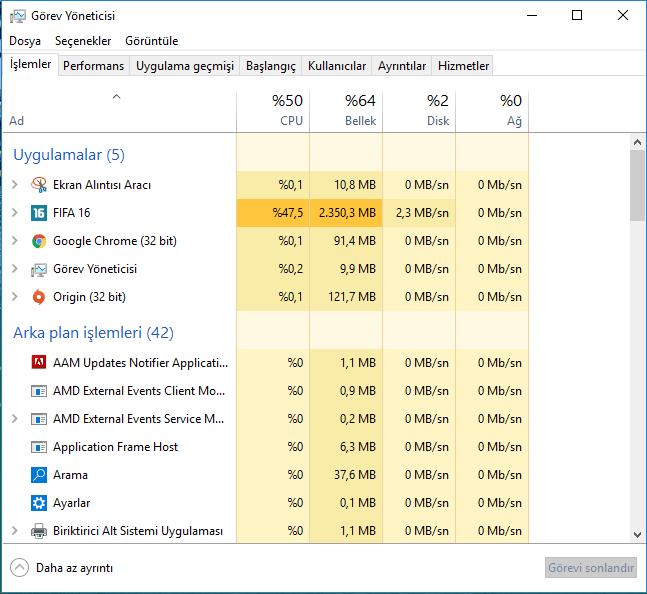Open the Seçenekler menu
The height and width of the screenshot is (594, 647).
(x=83, y=41)
